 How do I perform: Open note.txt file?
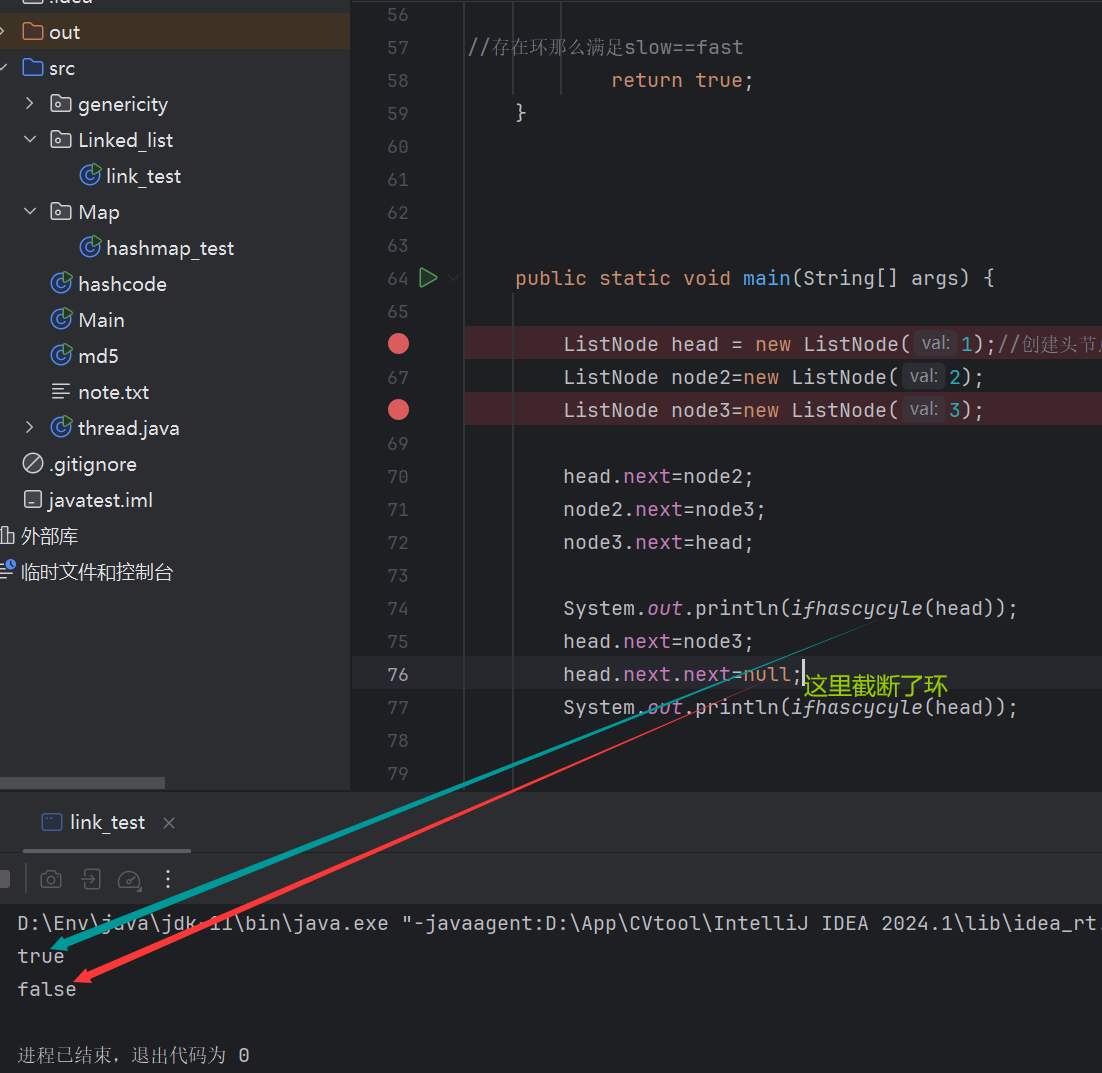[x=113, y=392]
